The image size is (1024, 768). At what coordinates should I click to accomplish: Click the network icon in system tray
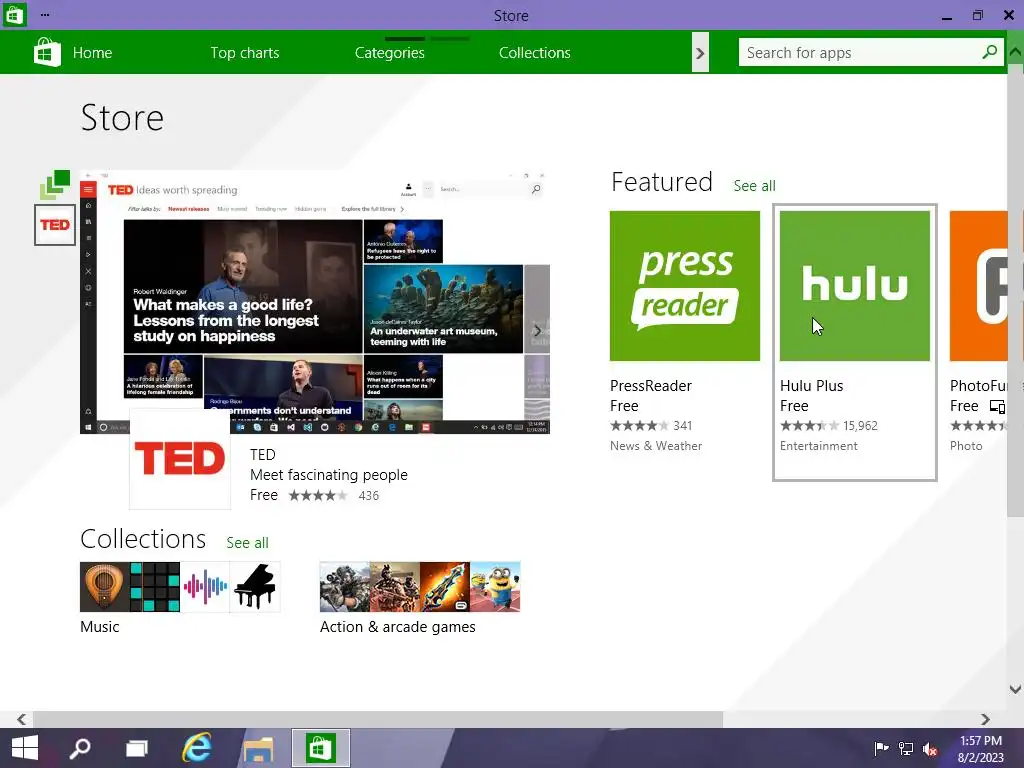click(906, 748)
